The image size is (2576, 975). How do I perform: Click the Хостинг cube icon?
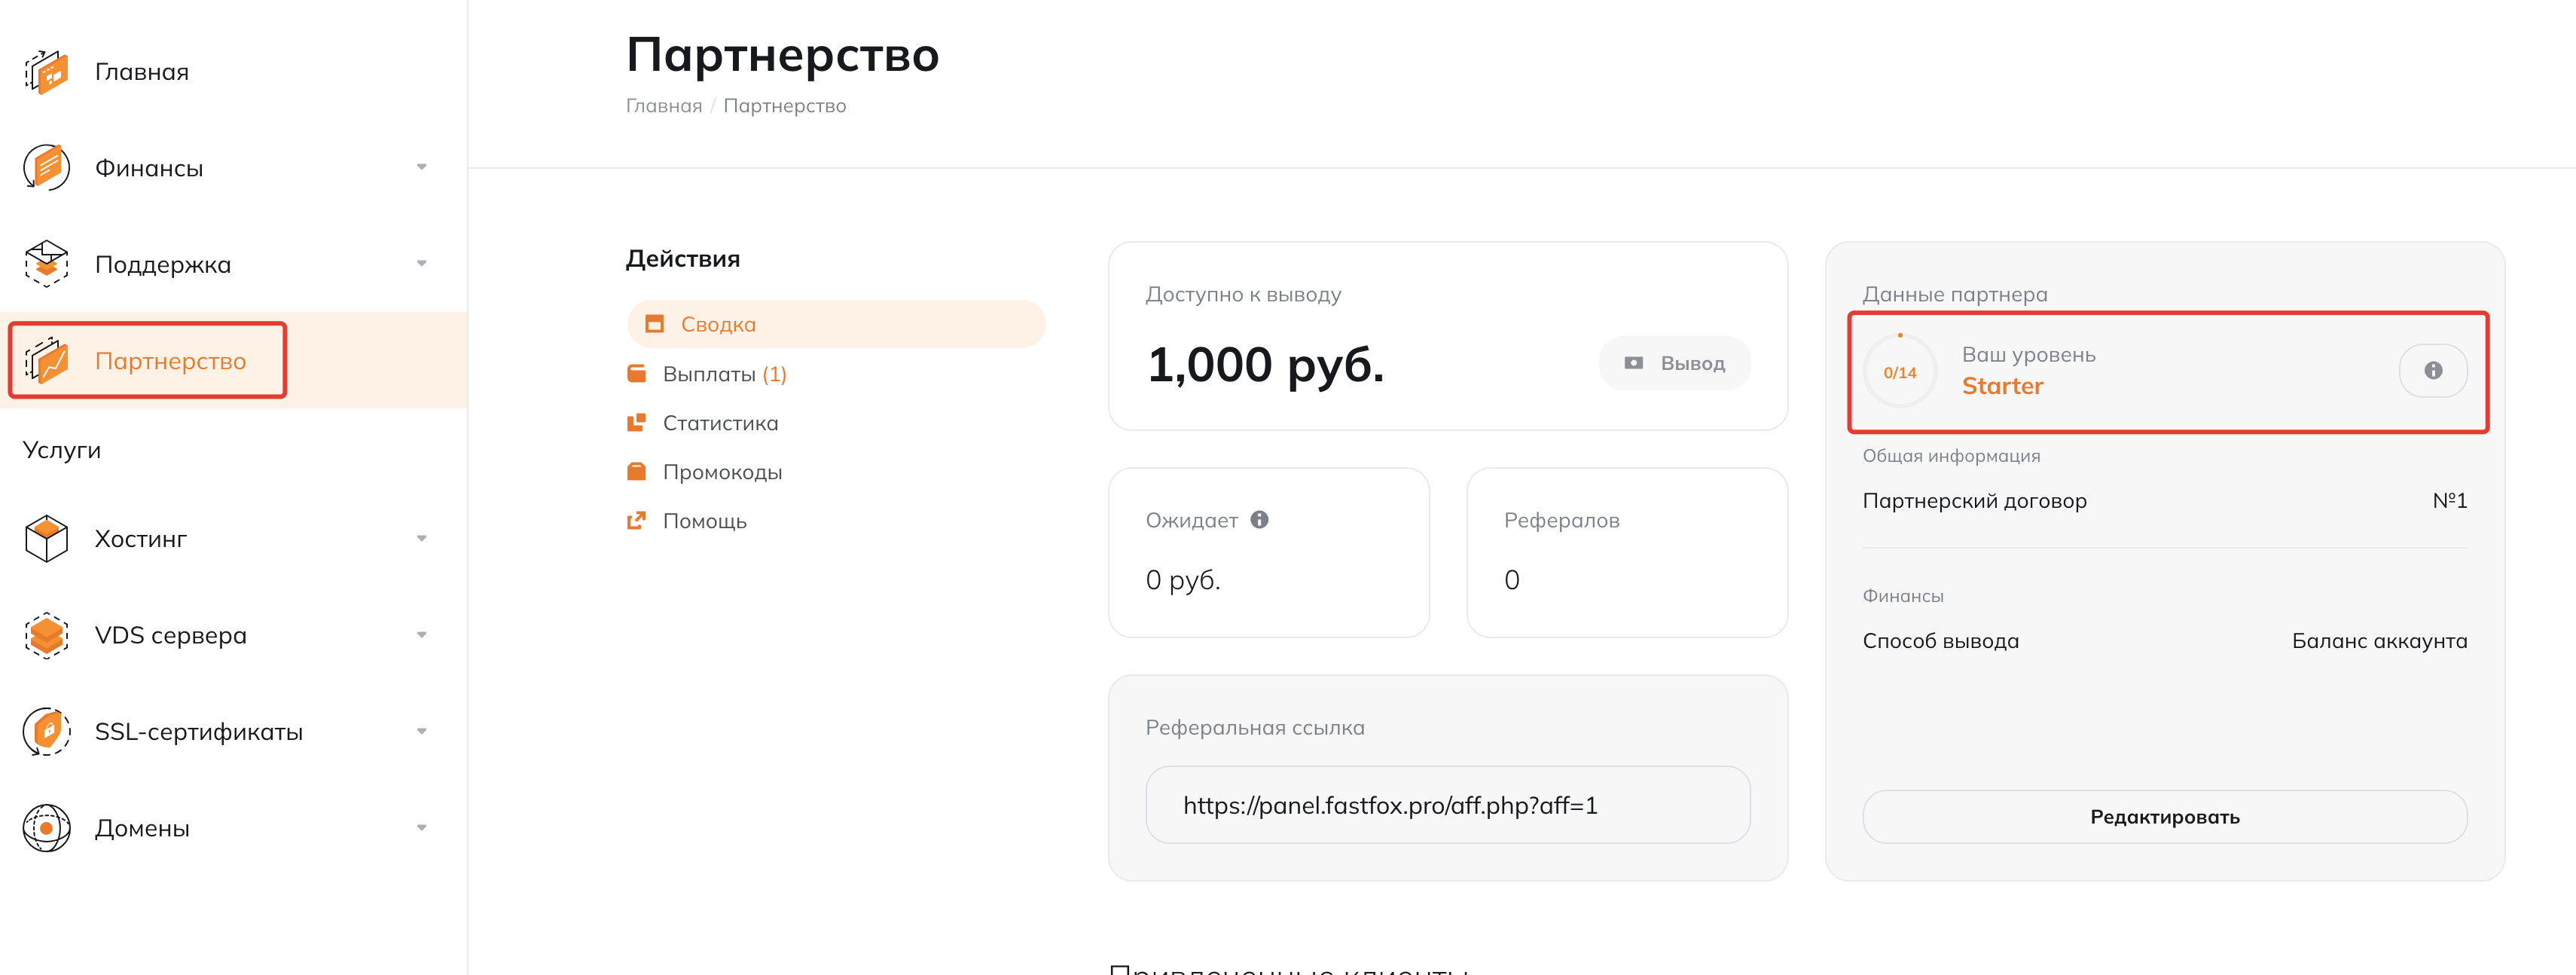coord(46,539)
